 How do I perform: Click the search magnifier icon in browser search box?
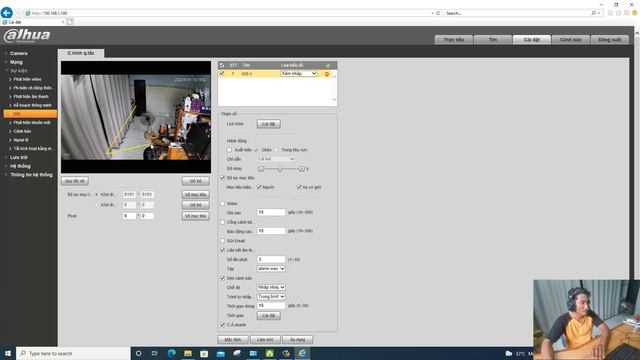click(x=593, y=13)
